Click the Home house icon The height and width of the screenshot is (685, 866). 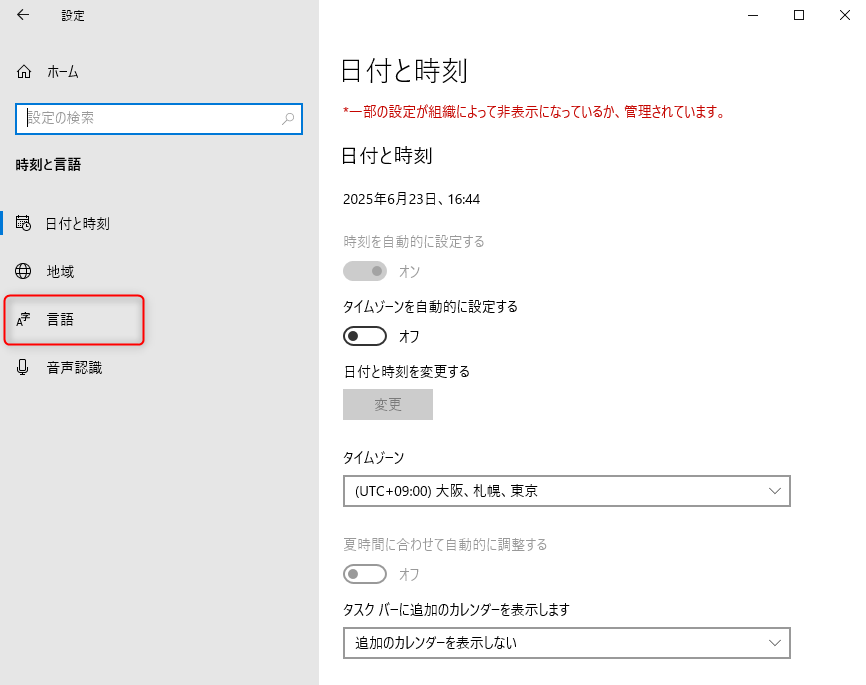click(24, 72)
